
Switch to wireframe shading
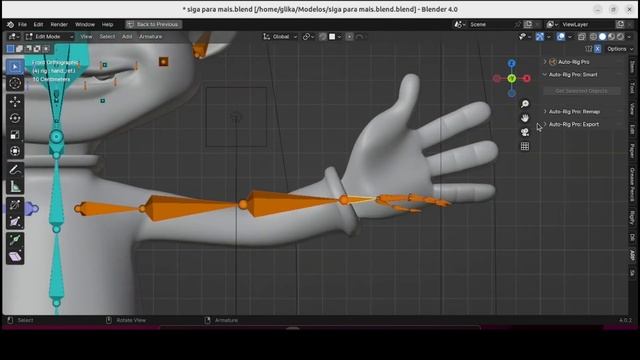coord(593,37)
